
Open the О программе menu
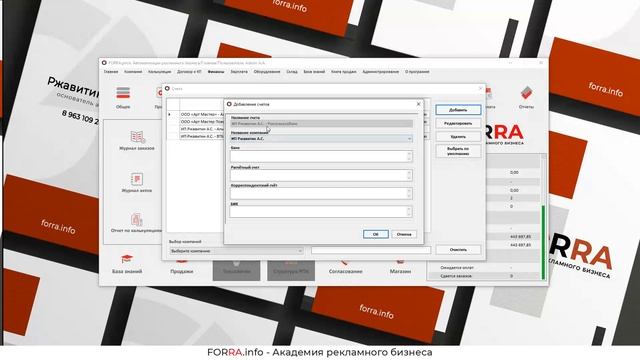point(417,72)
